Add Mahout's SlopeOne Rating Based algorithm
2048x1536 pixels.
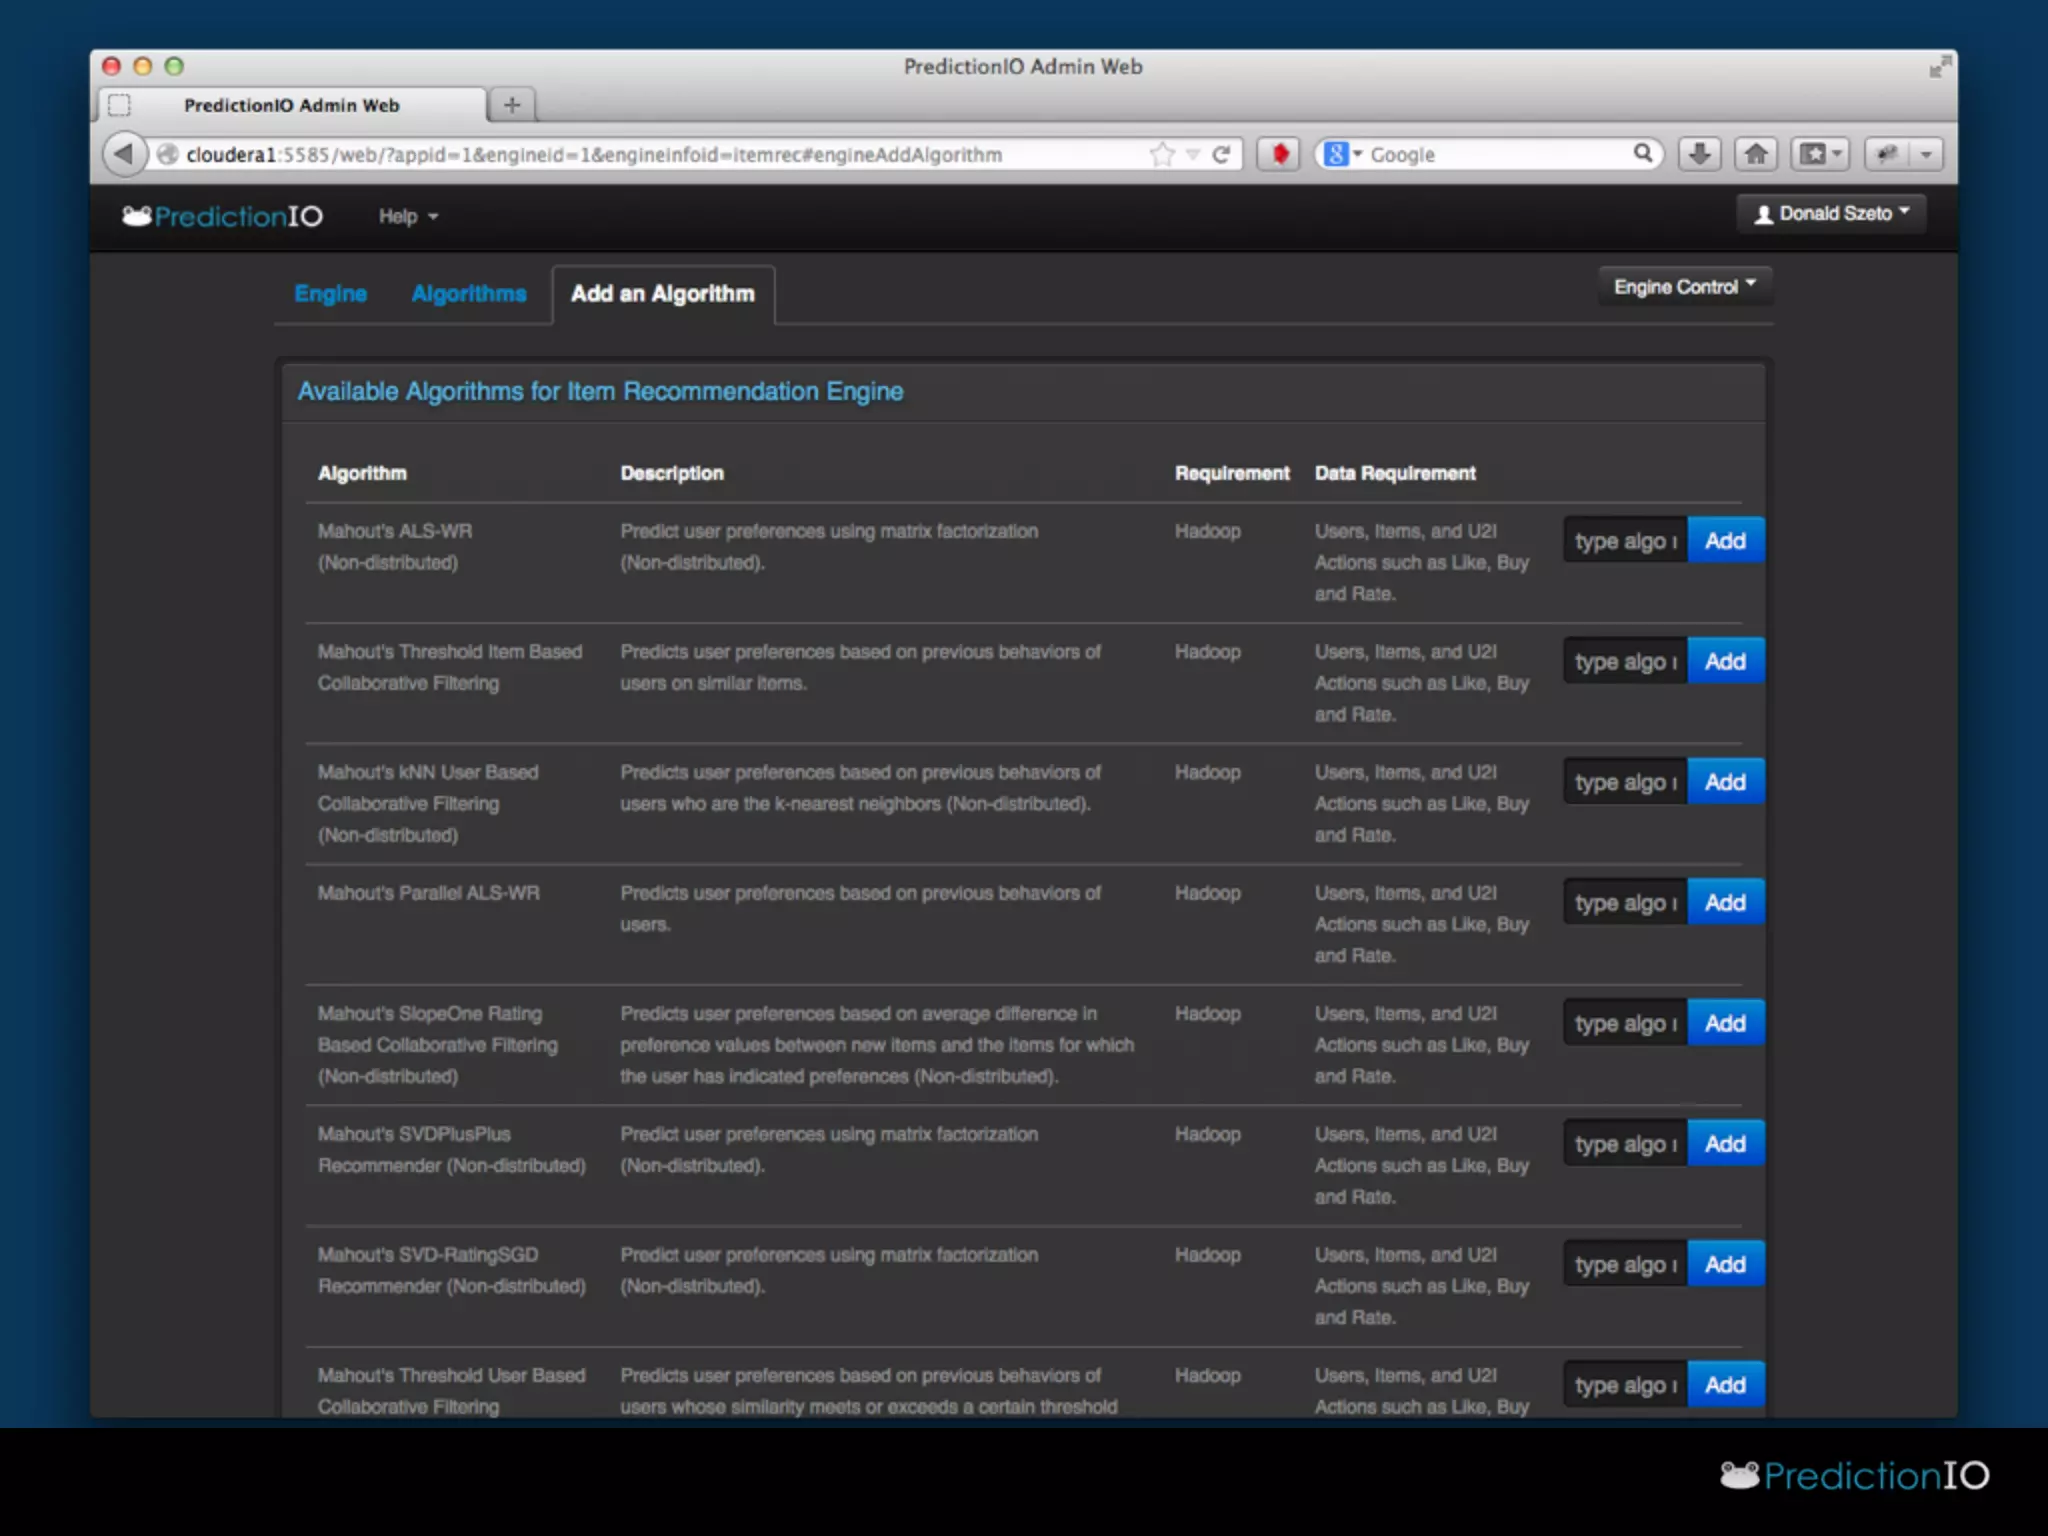tap(1725, 1023)
